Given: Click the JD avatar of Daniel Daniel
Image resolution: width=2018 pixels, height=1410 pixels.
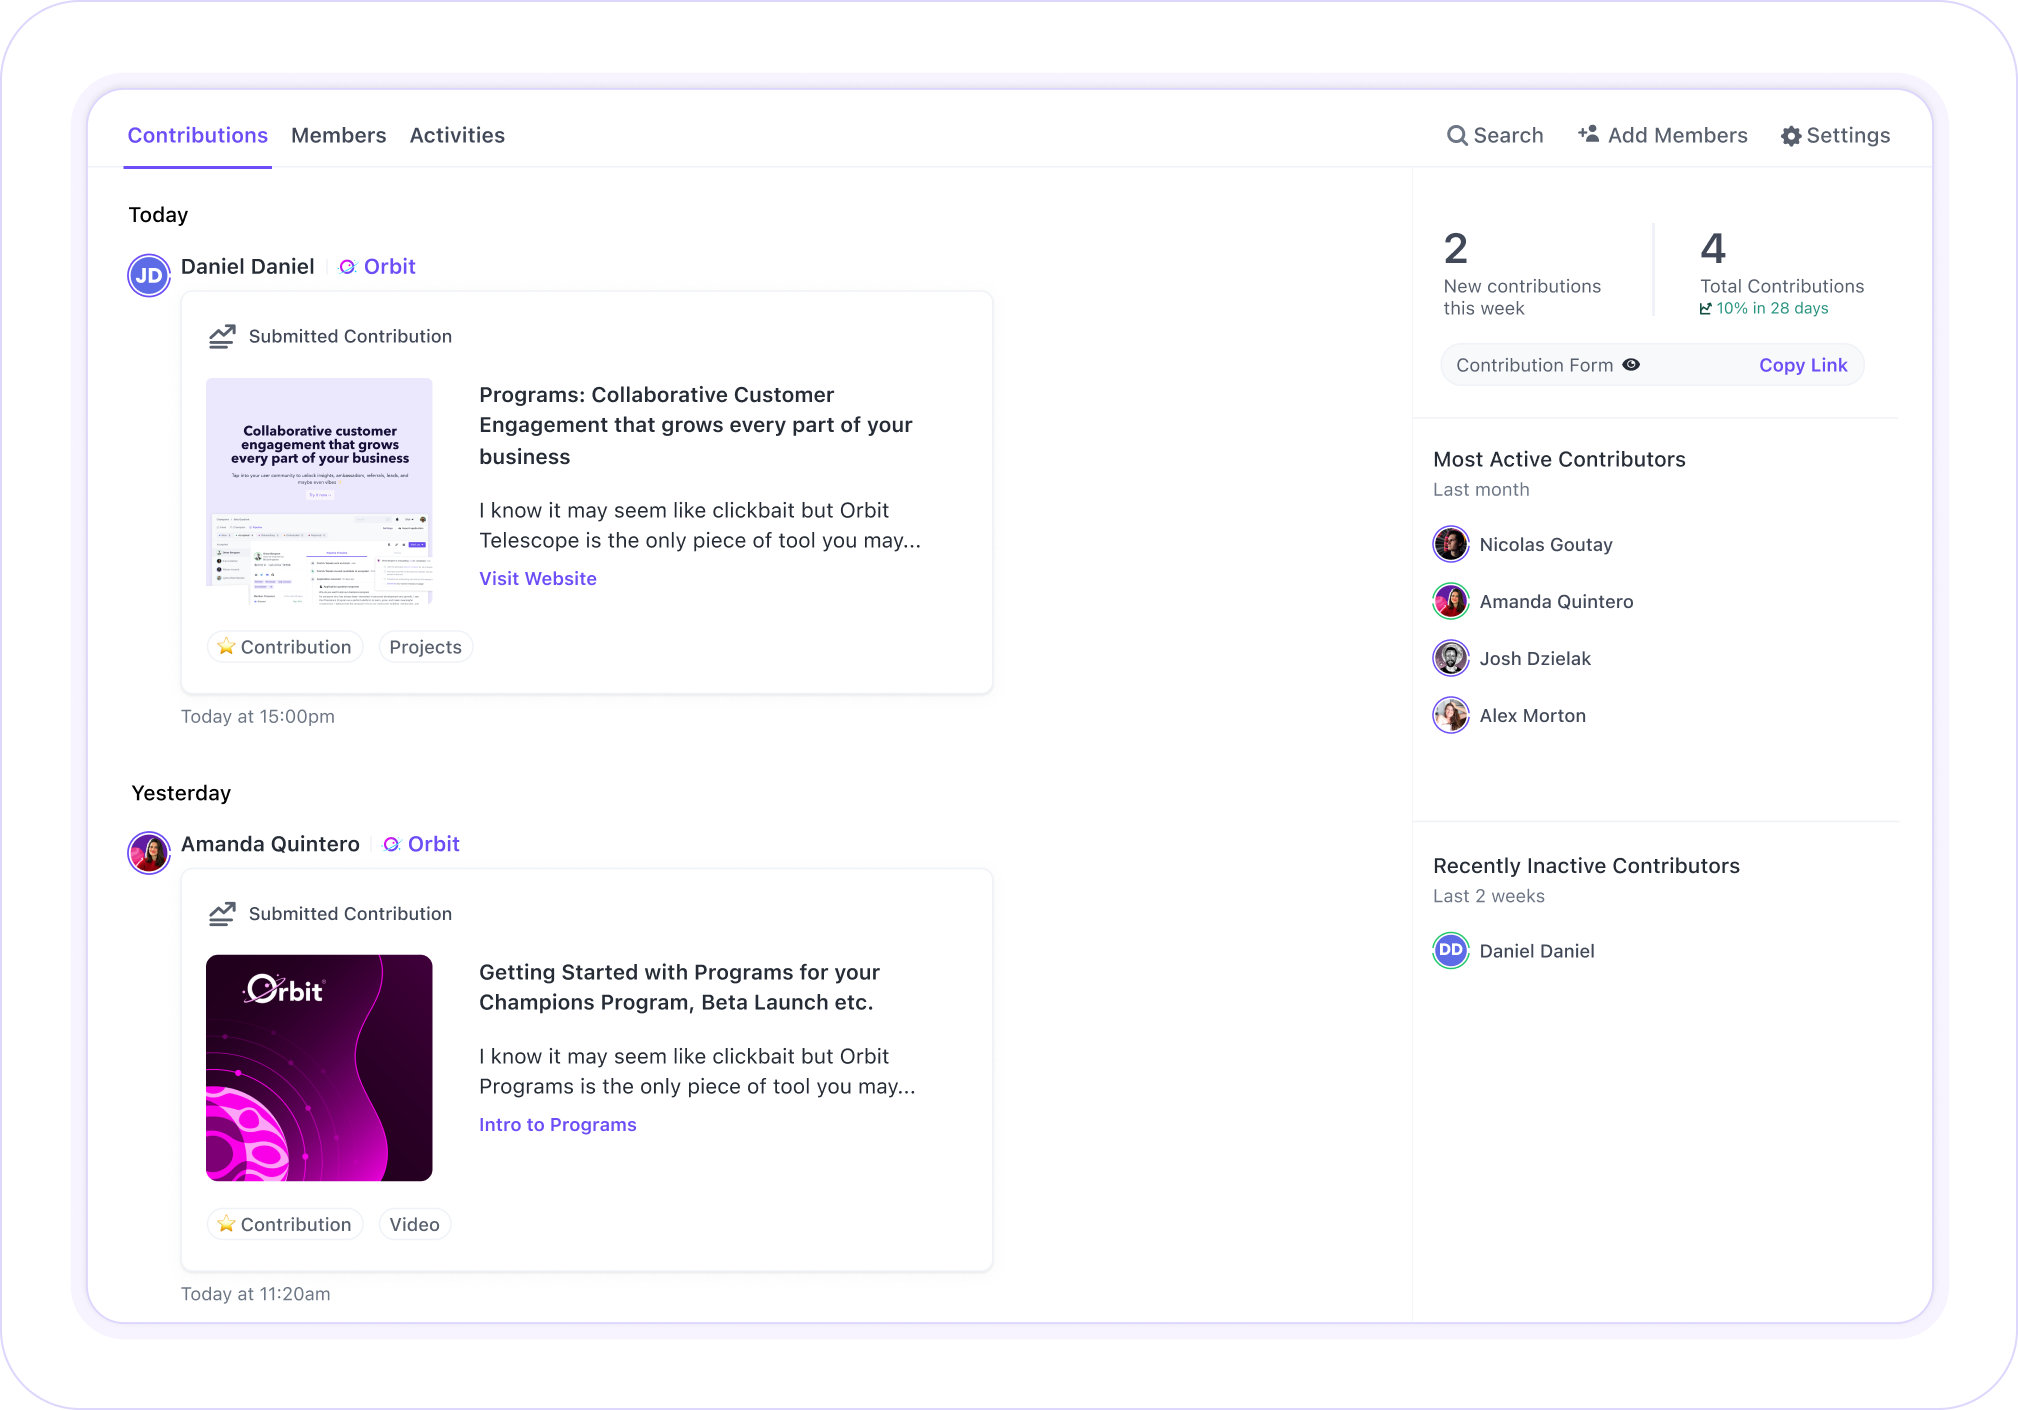Looking at the screenshot, I should tap(149, 275).
